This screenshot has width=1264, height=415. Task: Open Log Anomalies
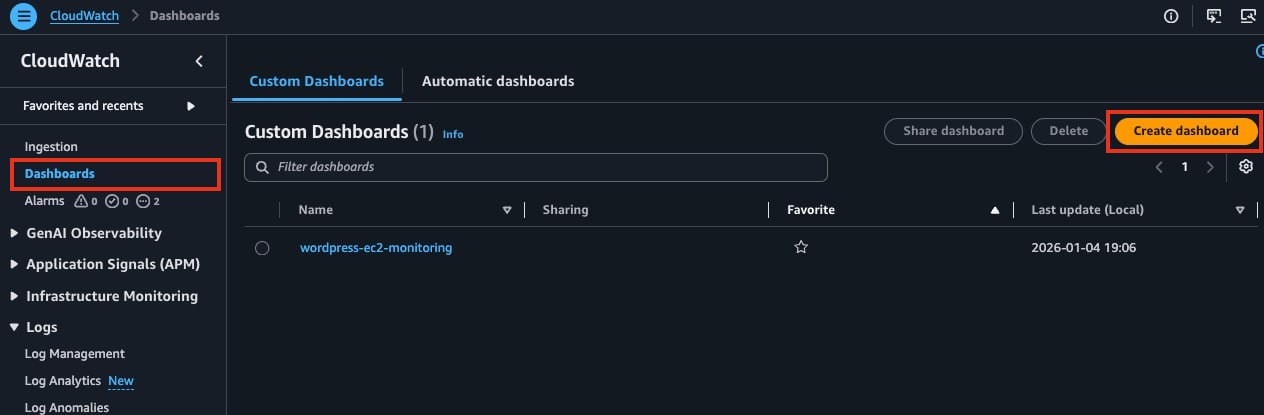tap(67, 407)
